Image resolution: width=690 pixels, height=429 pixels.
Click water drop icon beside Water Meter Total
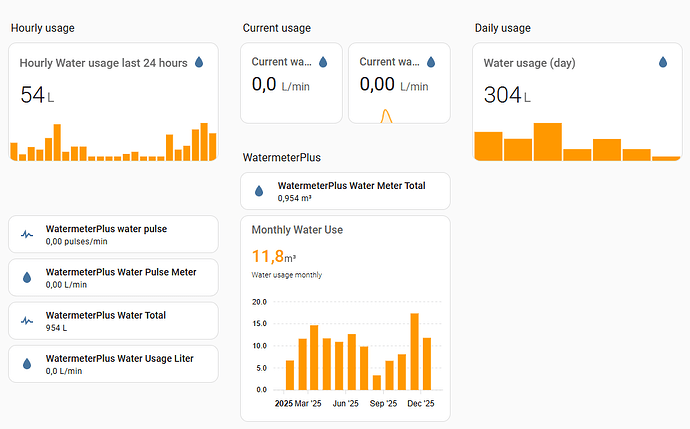pos(259,191)
